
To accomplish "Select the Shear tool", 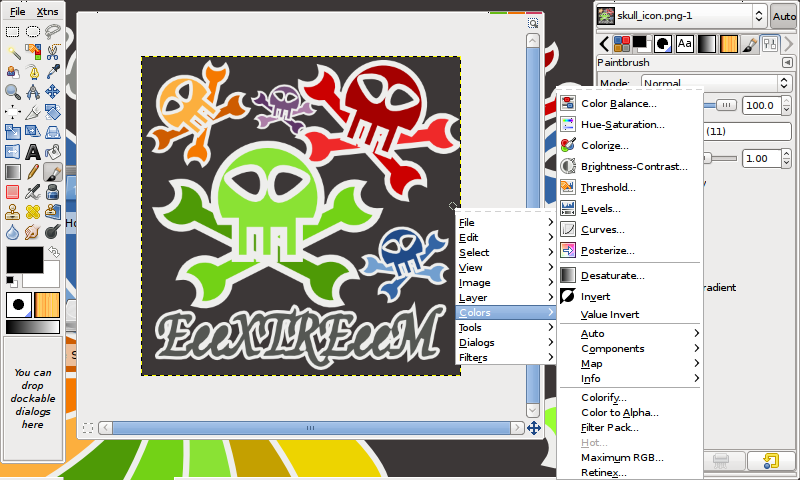I will point(33,132).
